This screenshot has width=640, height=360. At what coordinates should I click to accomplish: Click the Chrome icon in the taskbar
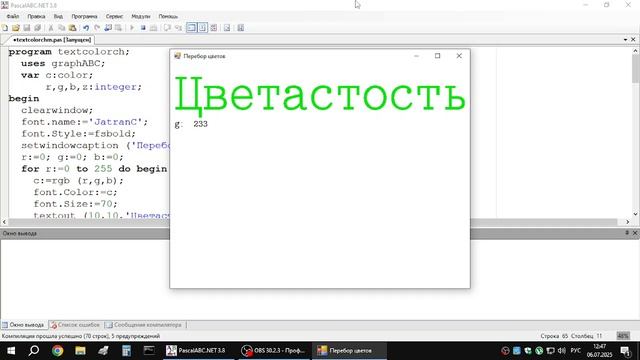(x=57, y=351)
